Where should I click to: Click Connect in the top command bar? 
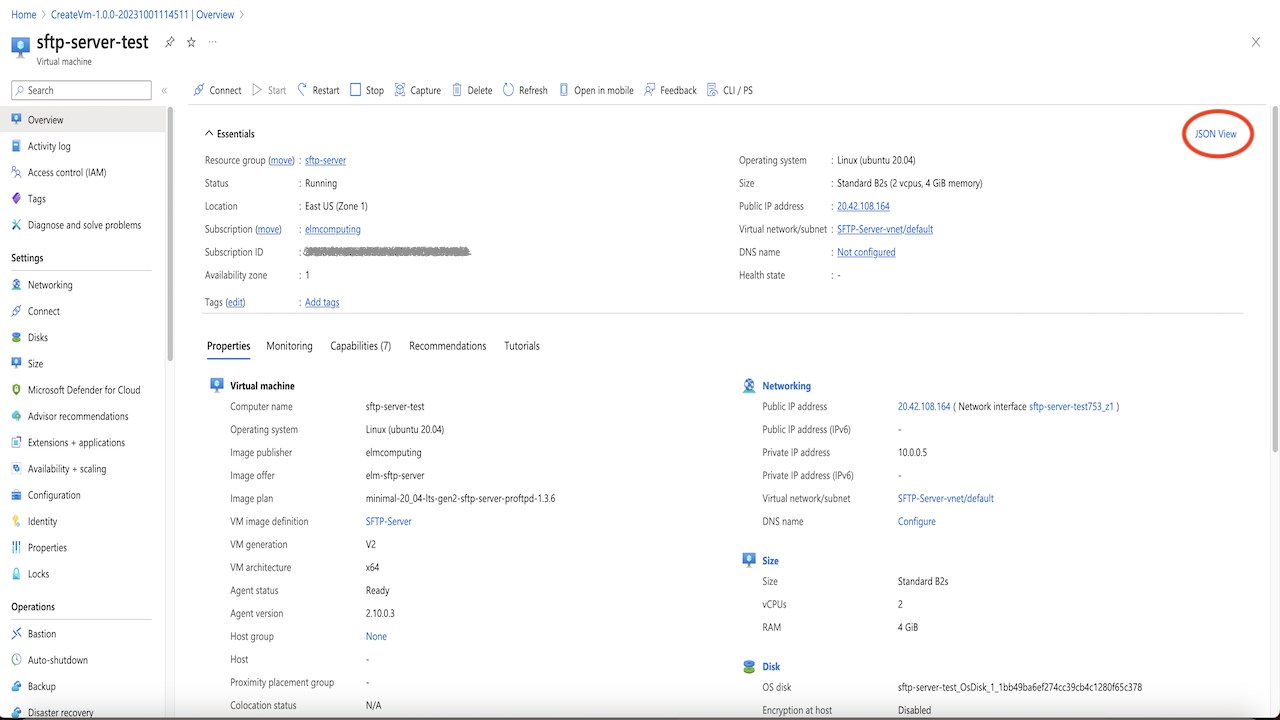(x=217, y=90)
